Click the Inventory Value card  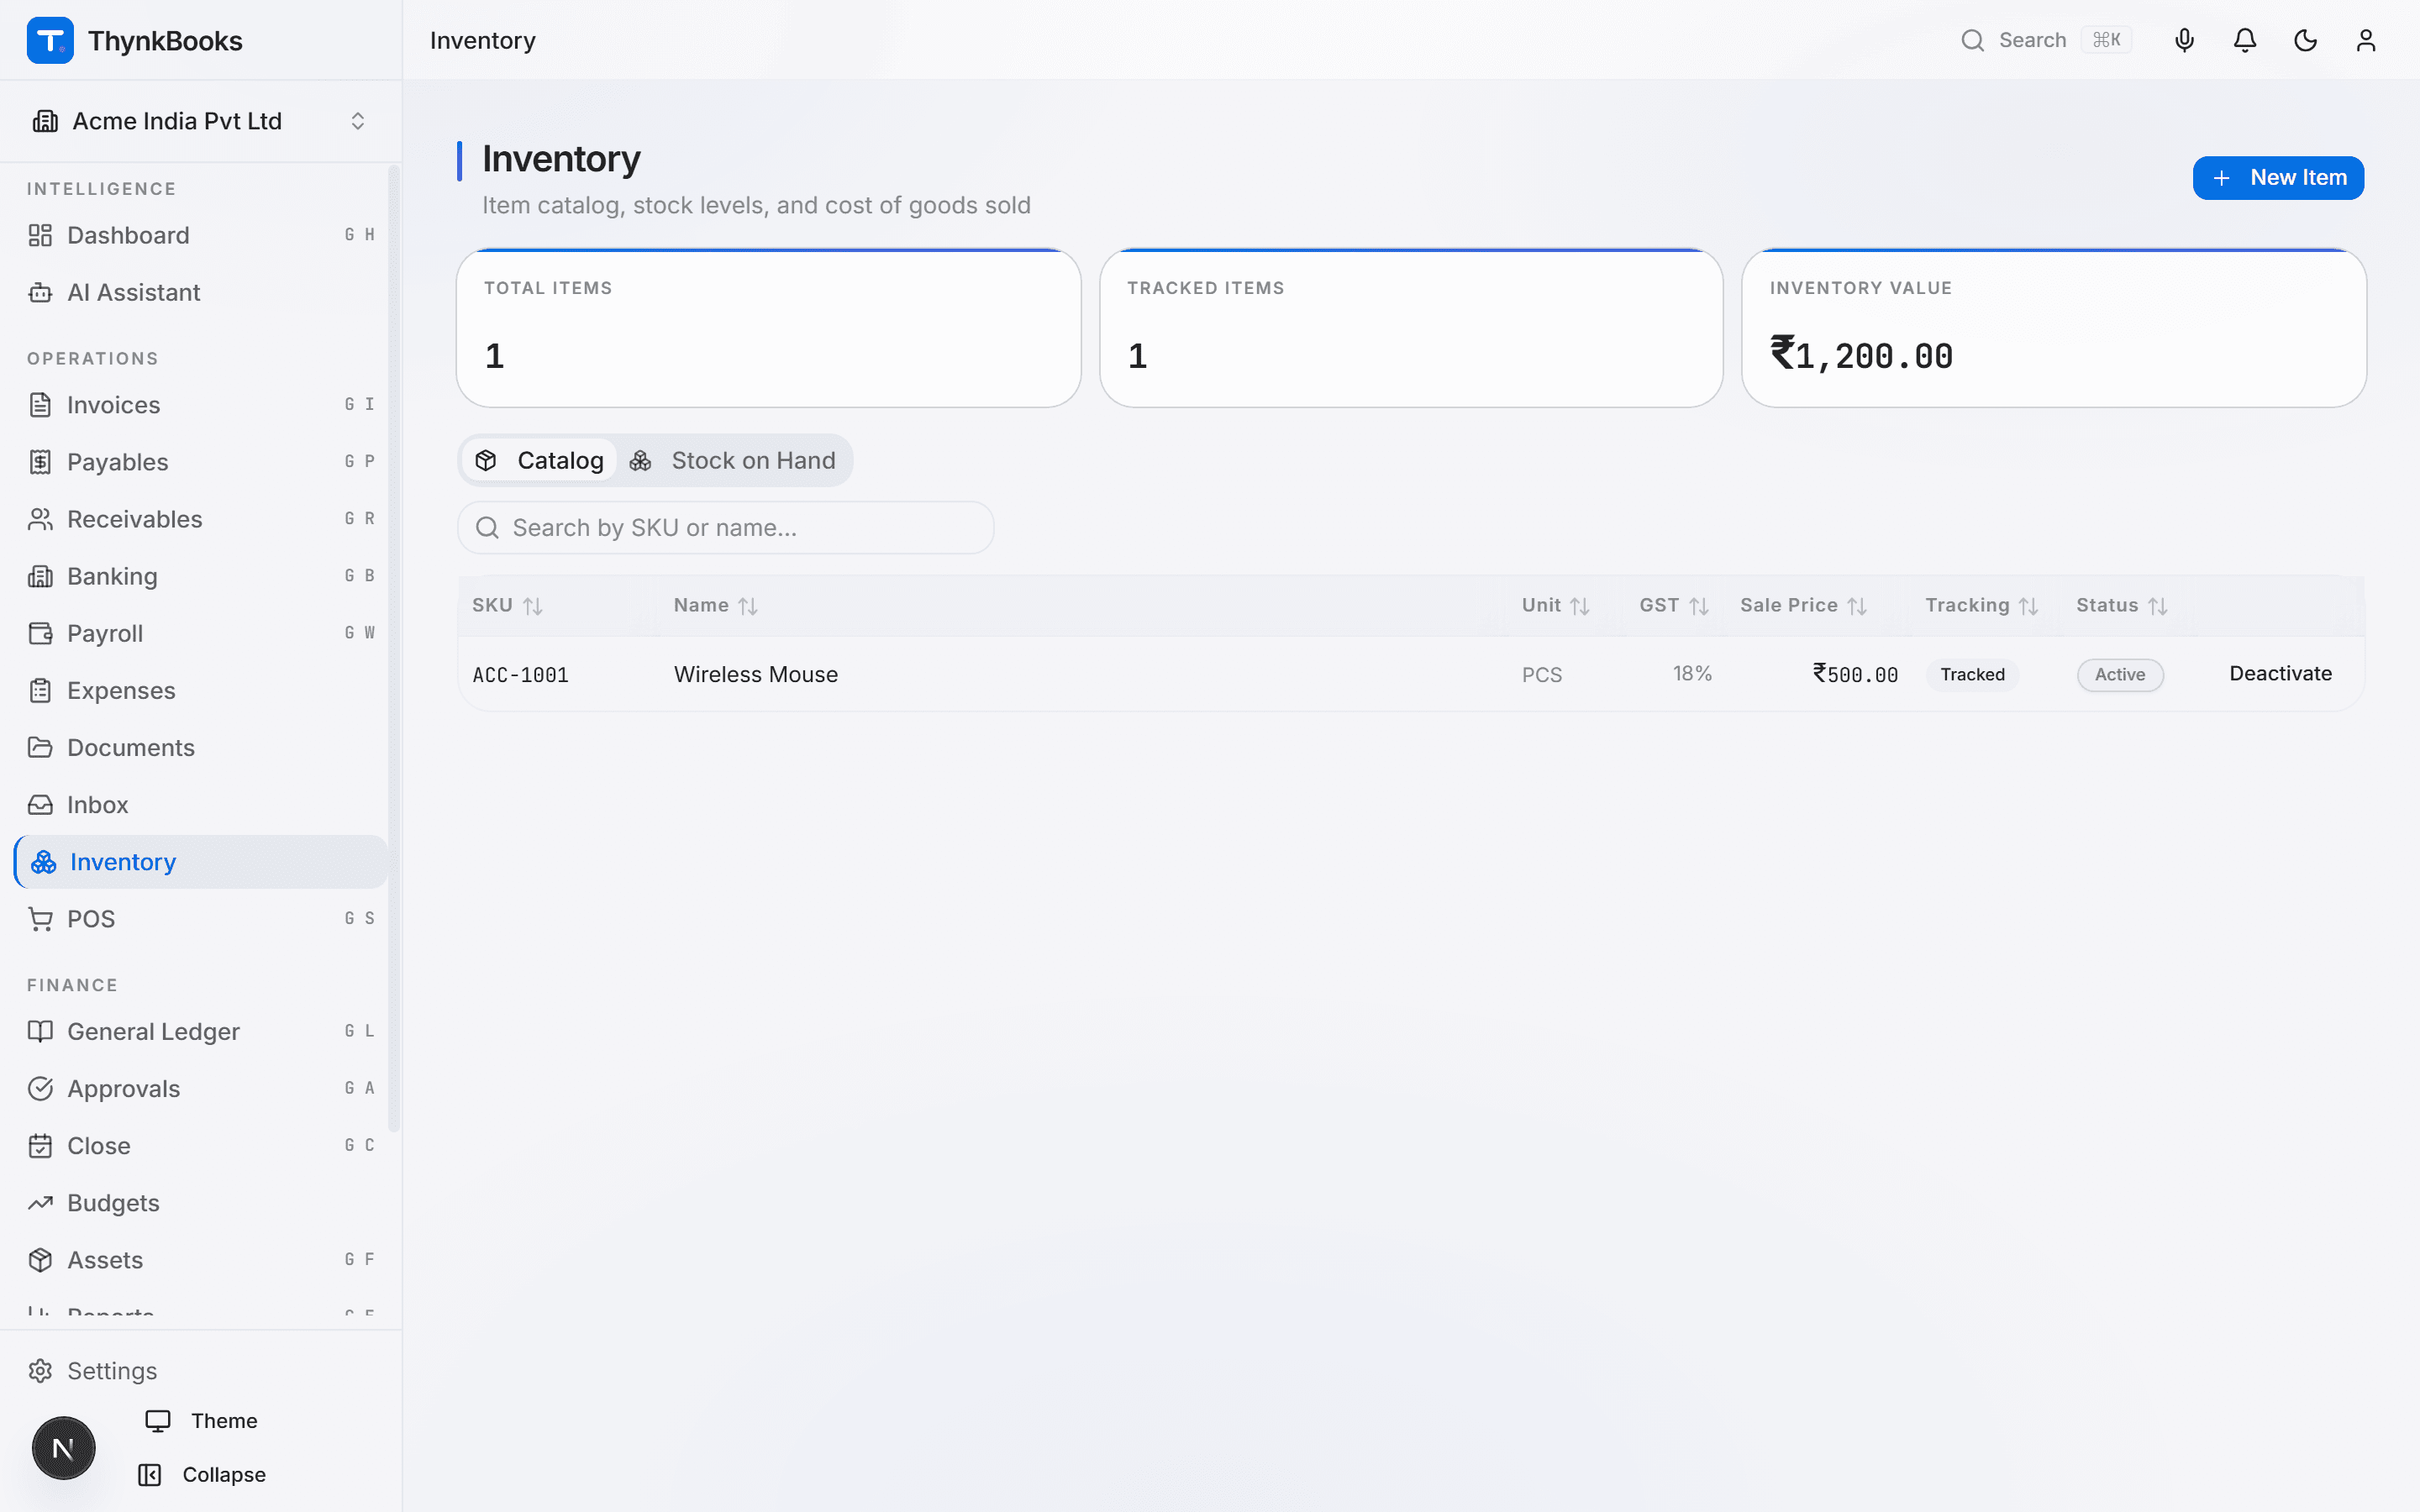[2053, 328]
